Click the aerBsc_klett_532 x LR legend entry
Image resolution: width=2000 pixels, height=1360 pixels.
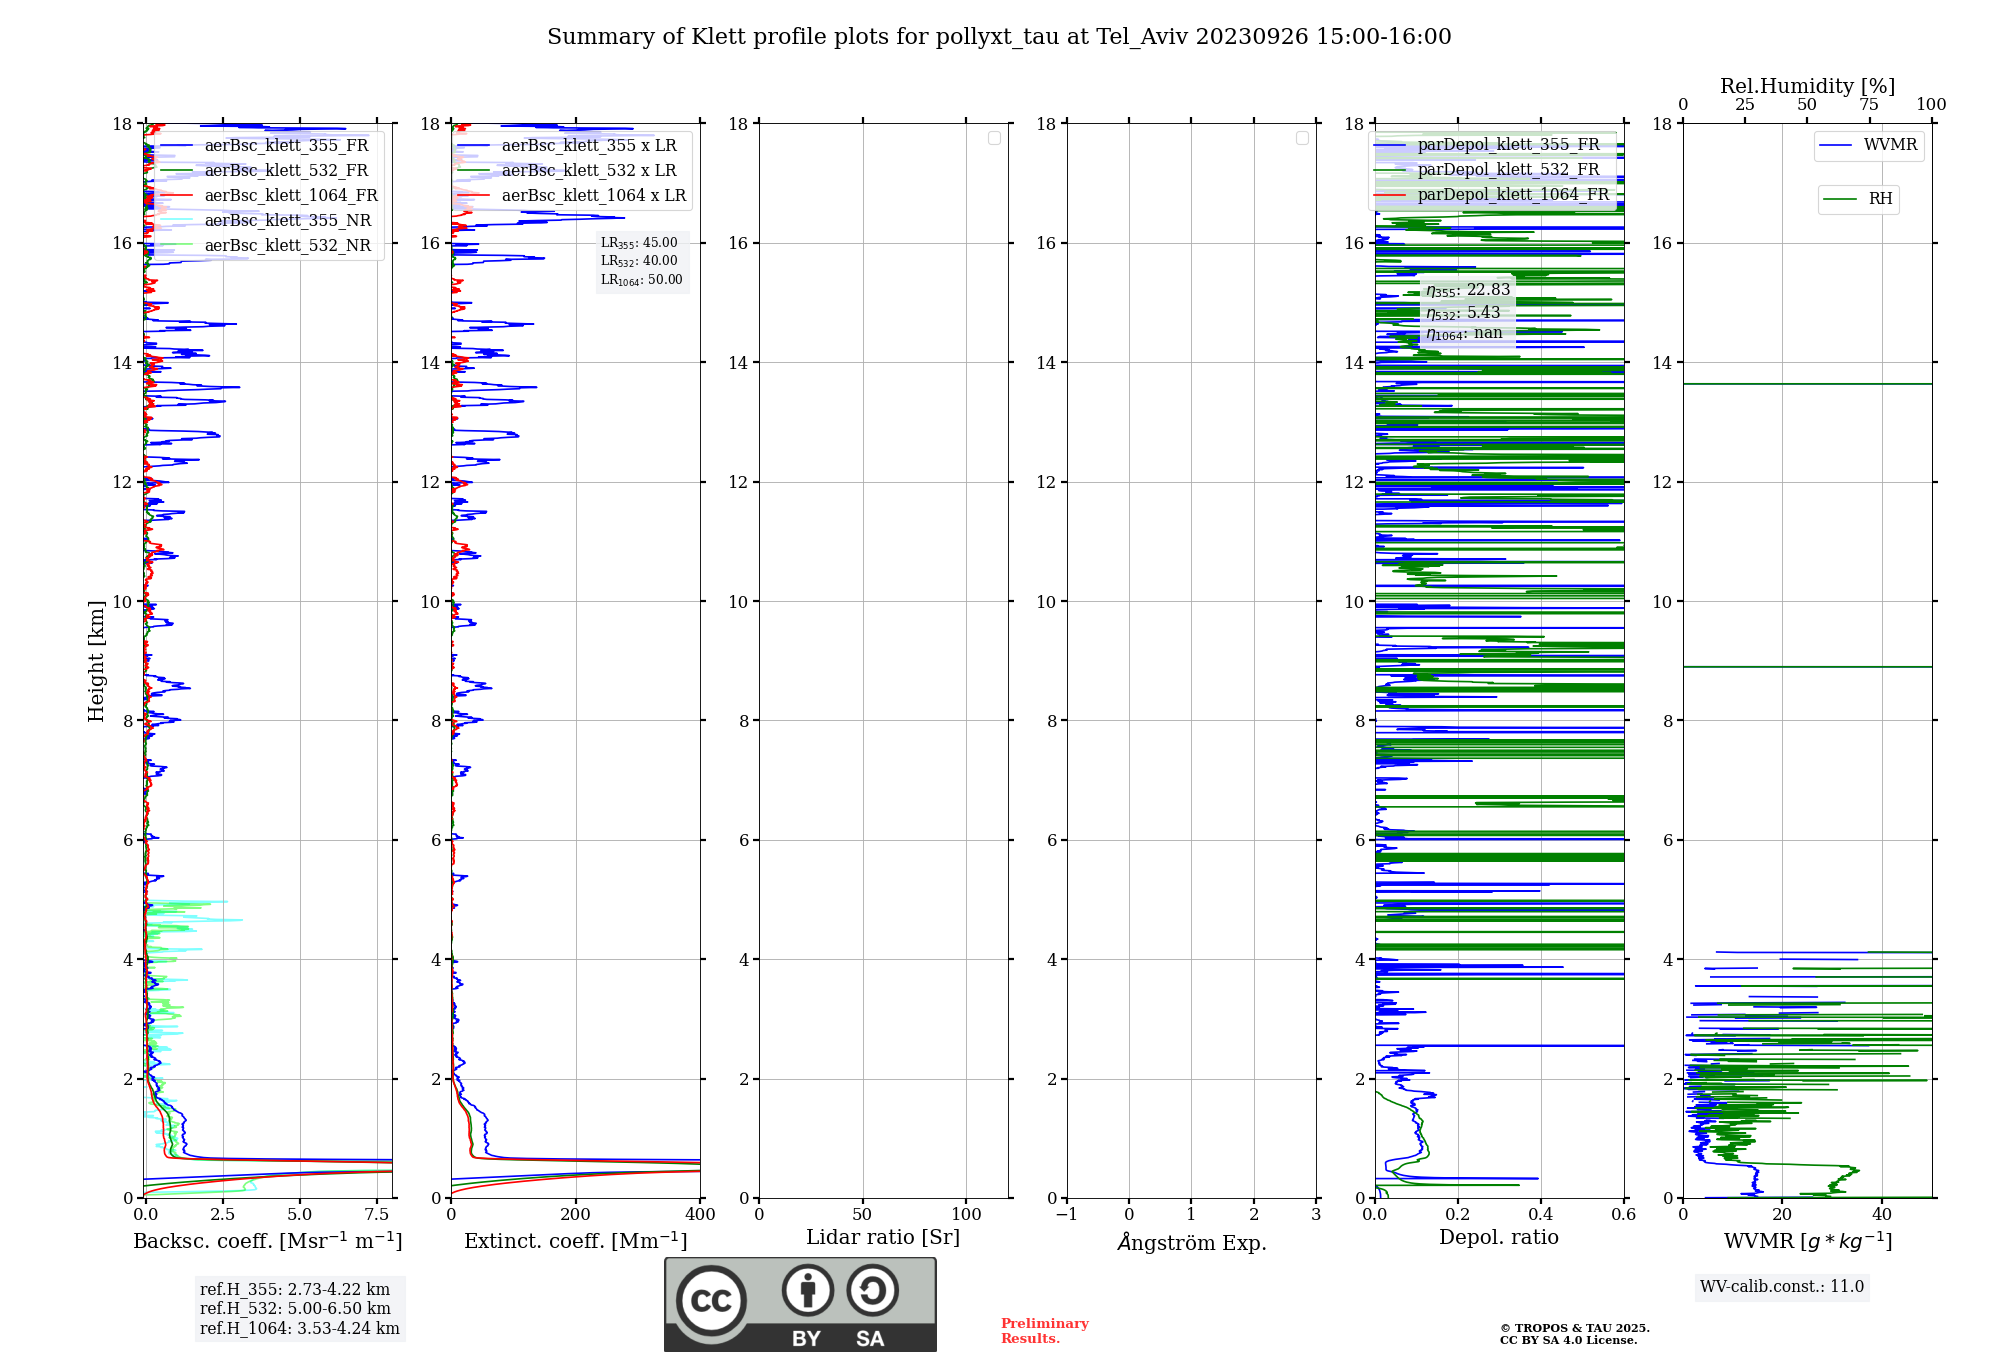[x=588, y=170]
